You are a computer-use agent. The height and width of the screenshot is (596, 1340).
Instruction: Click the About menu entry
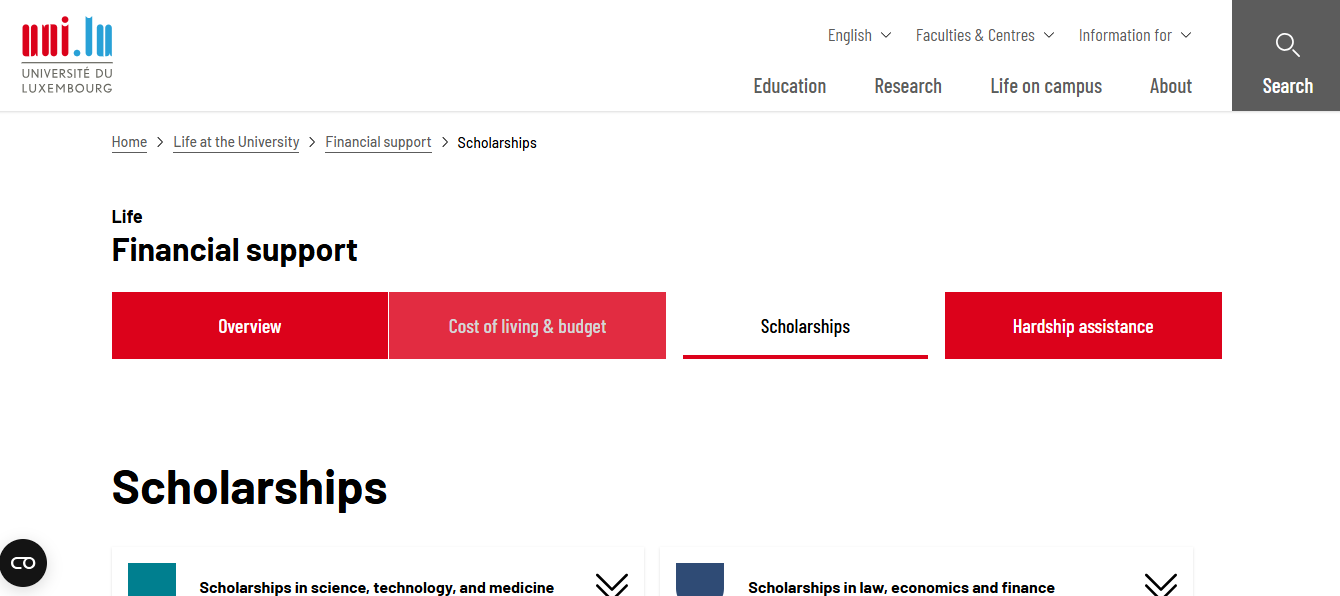tap(1170, 86)
